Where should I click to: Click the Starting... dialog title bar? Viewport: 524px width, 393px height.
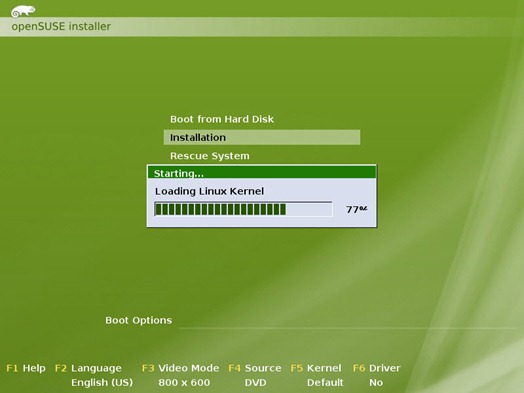click(x=262, y=172)
